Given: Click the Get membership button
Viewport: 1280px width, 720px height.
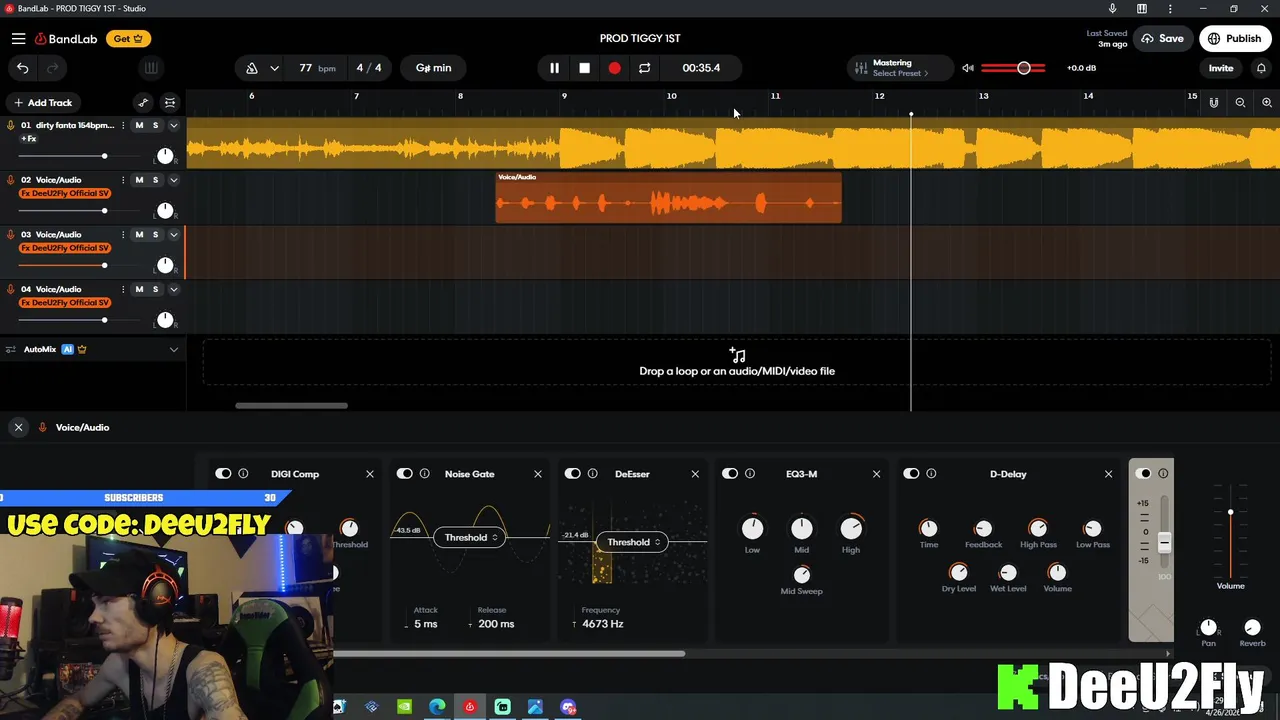Looking at the screenshot, I should (128, 39).
